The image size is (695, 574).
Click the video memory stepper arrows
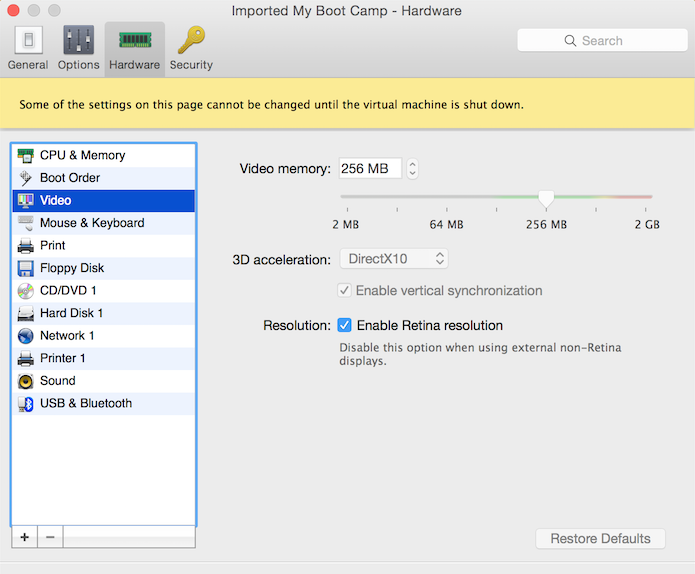(x=412, y=168)
